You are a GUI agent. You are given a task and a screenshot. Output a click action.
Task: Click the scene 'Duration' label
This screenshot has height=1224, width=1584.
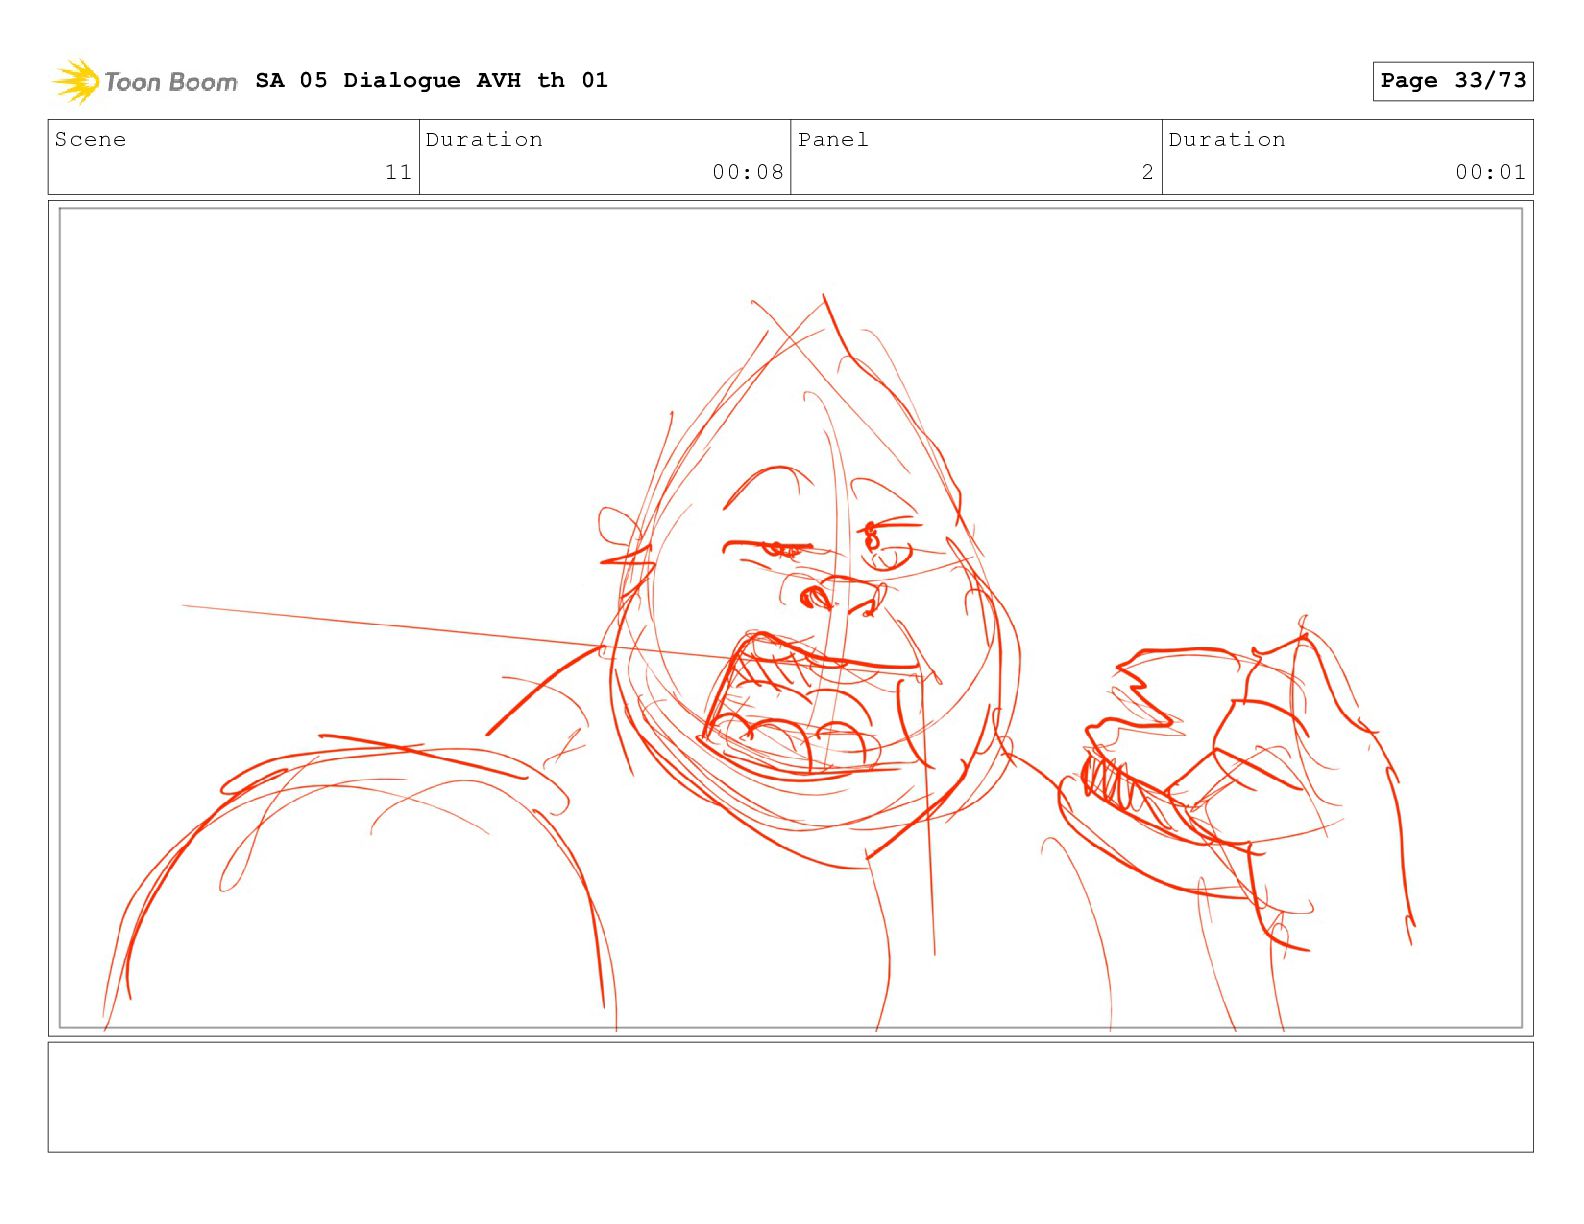point(484,140)
